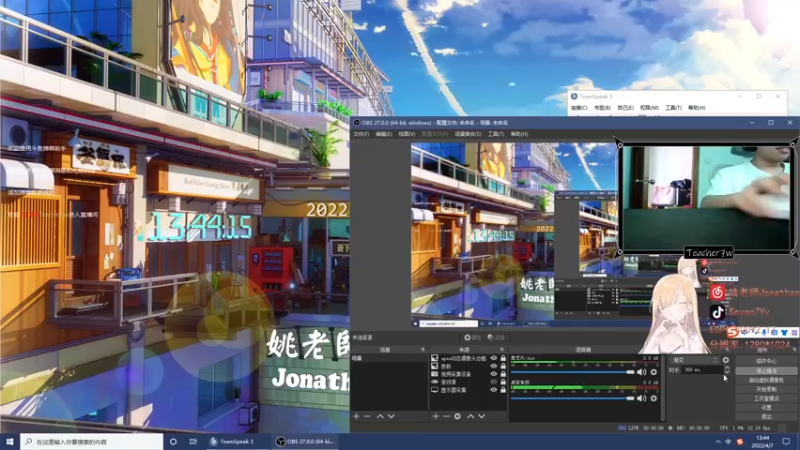Open the View menu in OBS
This screenshot has height=450, width=800.
[x=407, y=134]
